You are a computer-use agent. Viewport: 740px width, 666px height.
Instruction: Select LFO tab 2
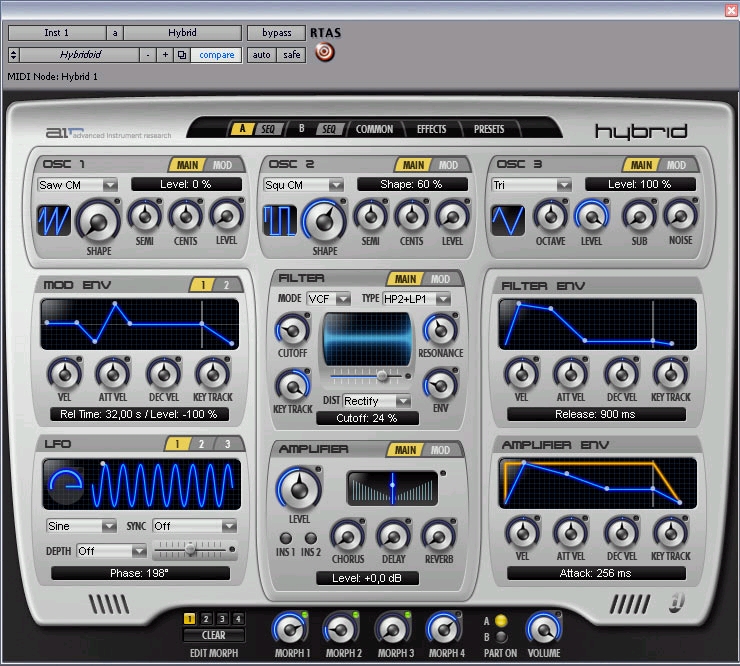pos(202,444)
